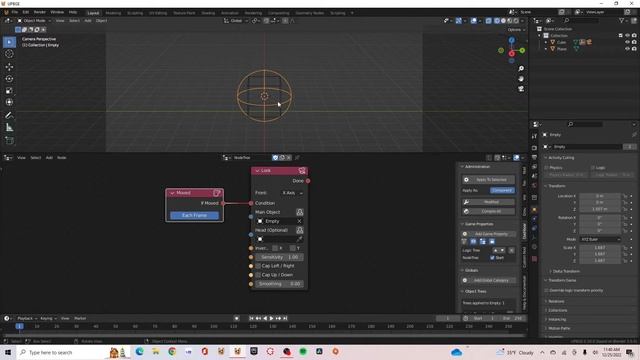Enable Cap Up / Down checkbox
This screenshot has height=360, width=640.
[x=258, y=275]
